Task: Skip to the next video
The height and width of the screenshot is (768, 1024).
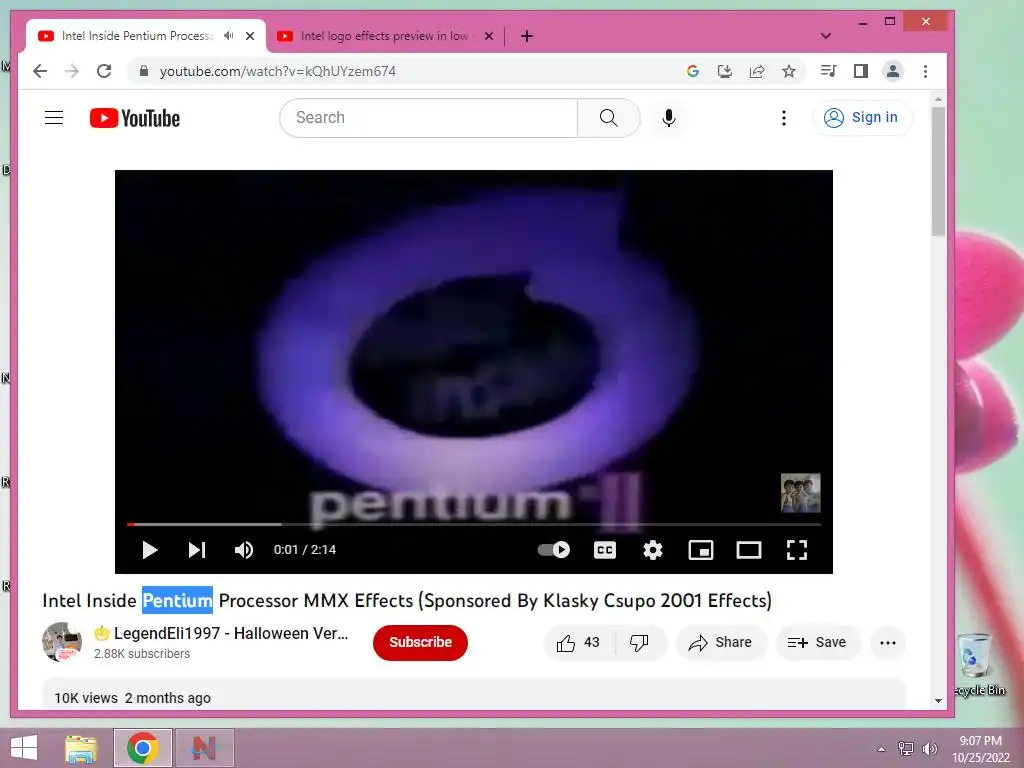Action: click(x=197, y=550)
